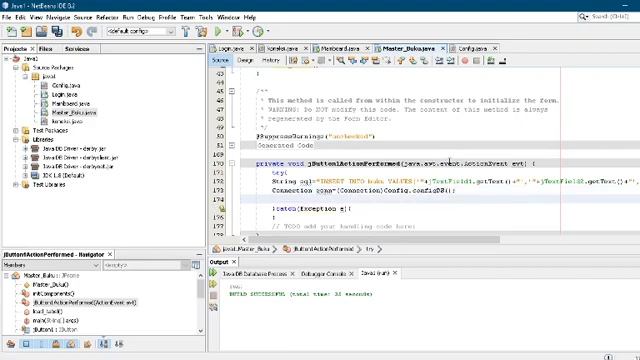Toggle Show Non-Public Members in Navigator toolbar
The image size is (640, 360).
pyautogui.click(x=56, y=344)
